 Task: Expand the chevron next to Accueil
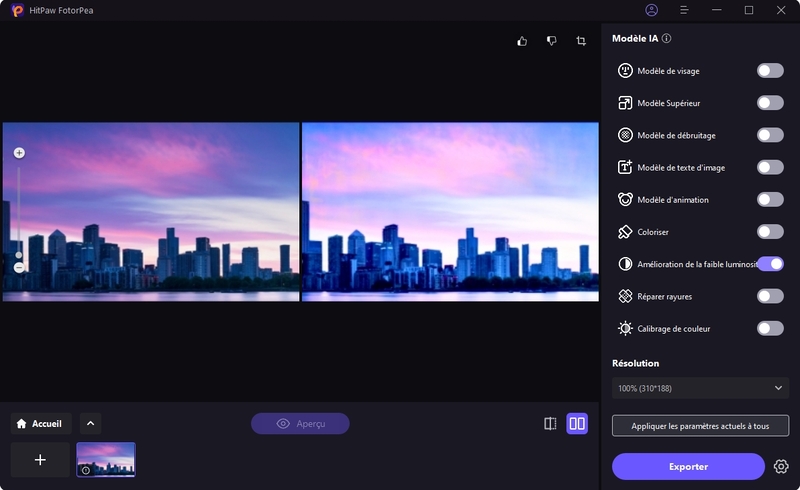click(90, 424)
